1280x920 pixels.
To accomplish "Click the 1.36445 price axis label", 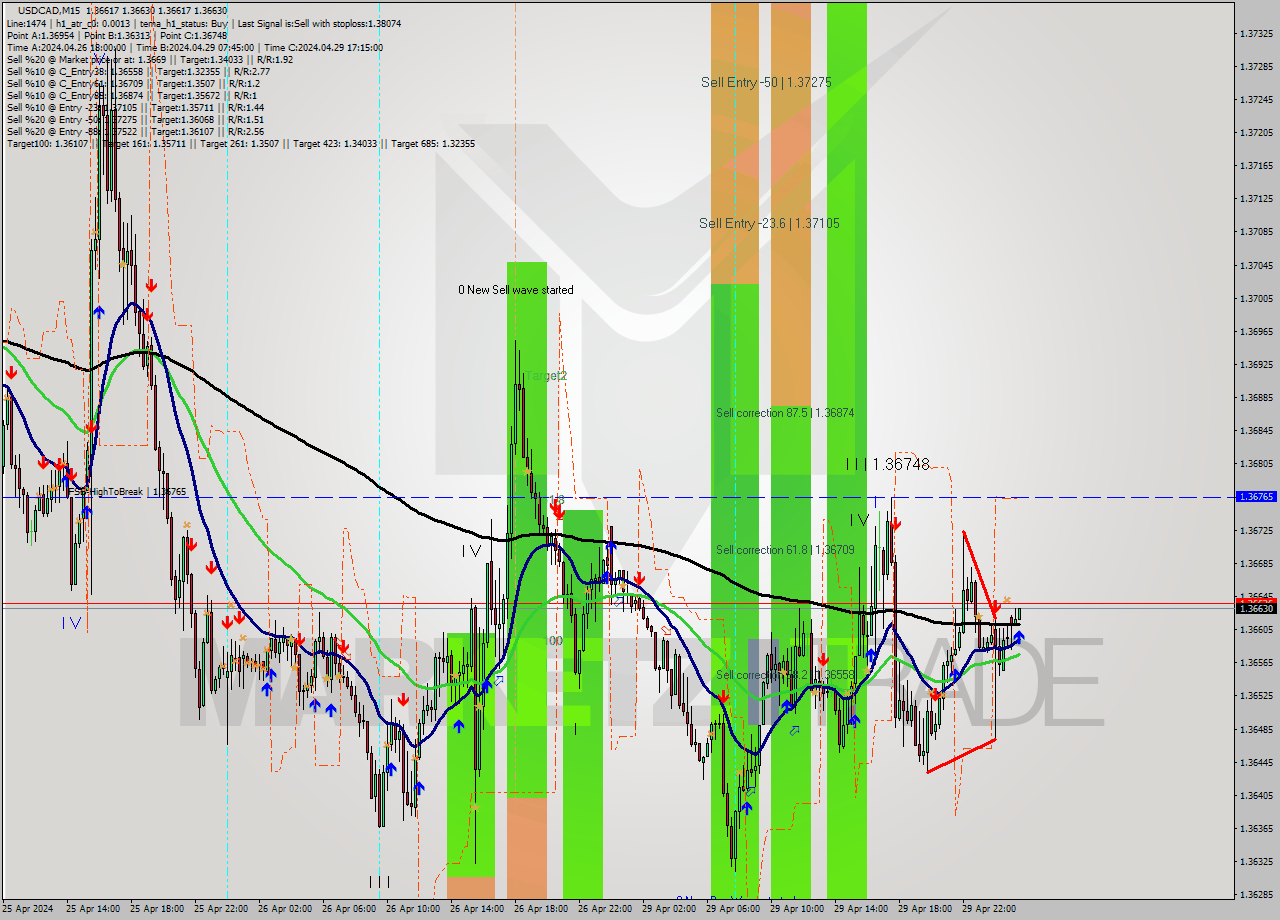I will [x=1256, y=762].
